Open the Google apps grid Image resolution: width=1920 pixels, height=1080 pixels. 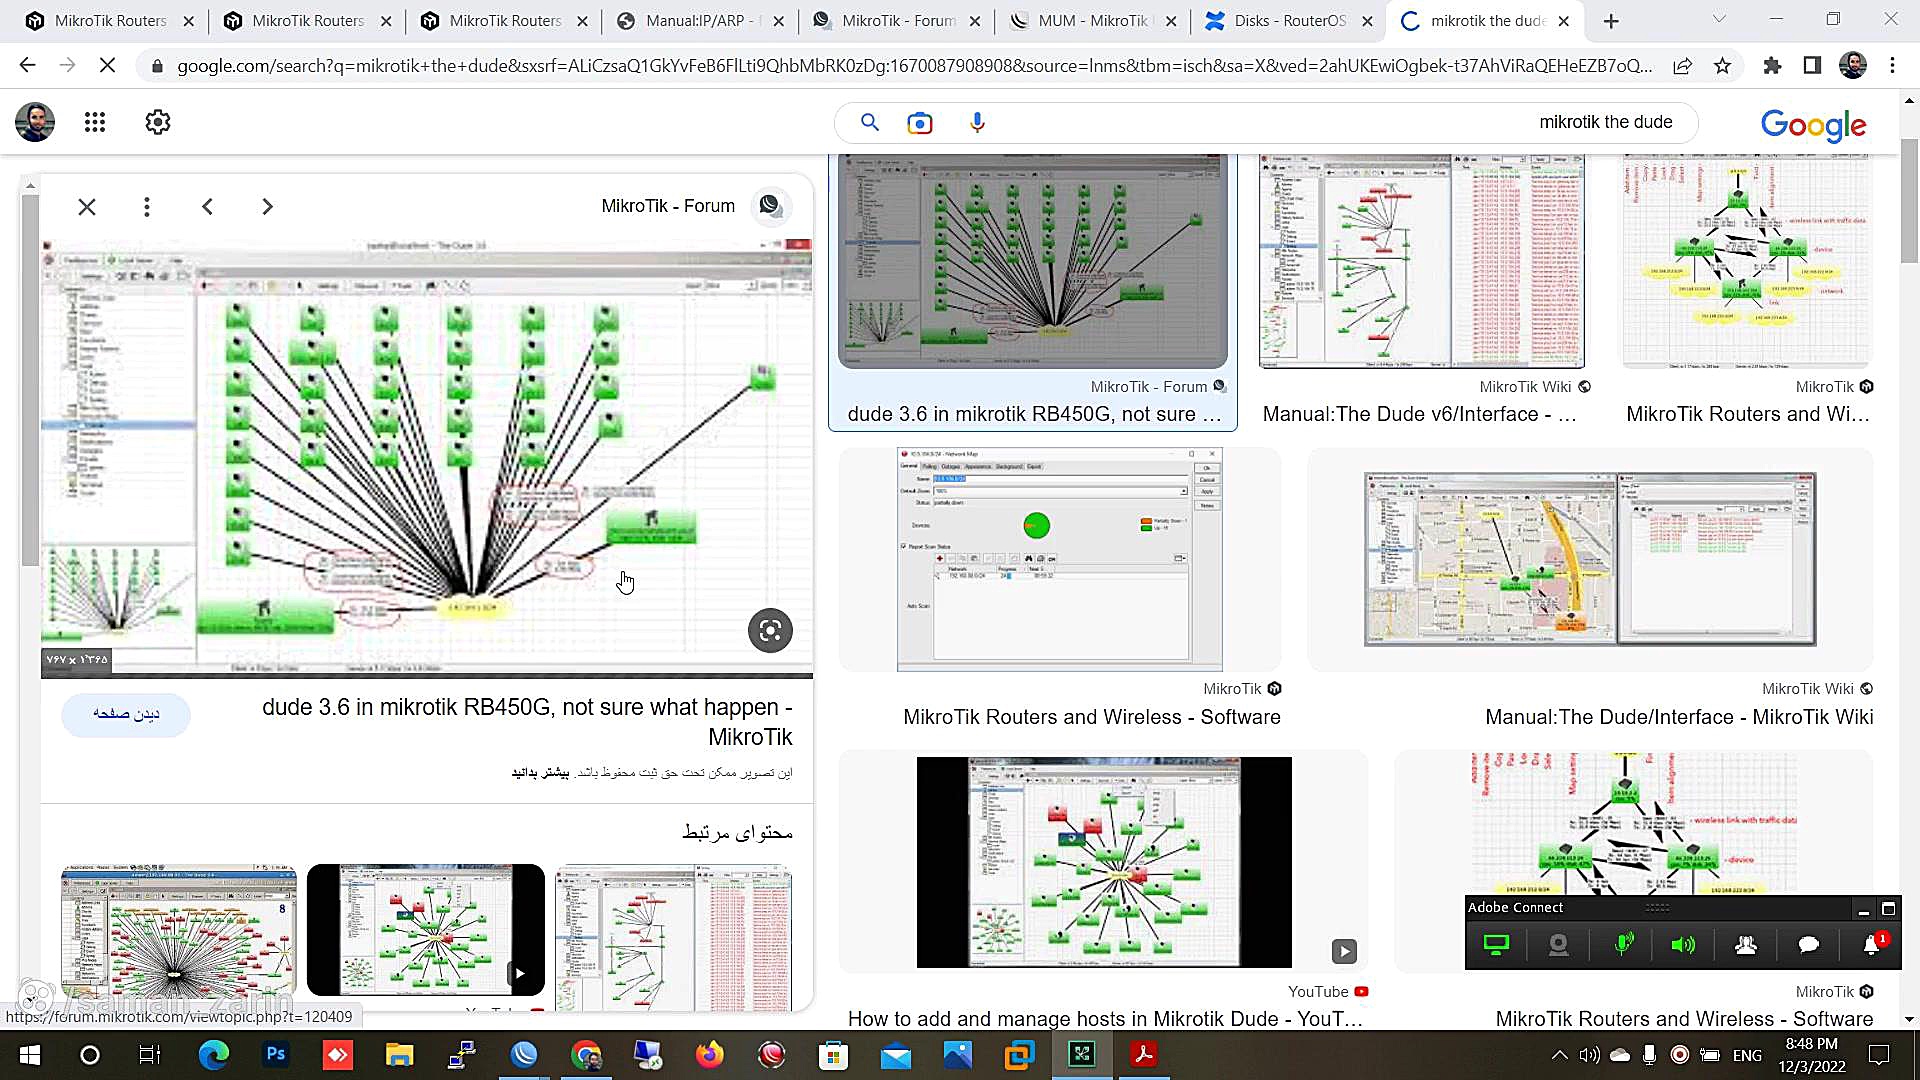click(95, 122)
